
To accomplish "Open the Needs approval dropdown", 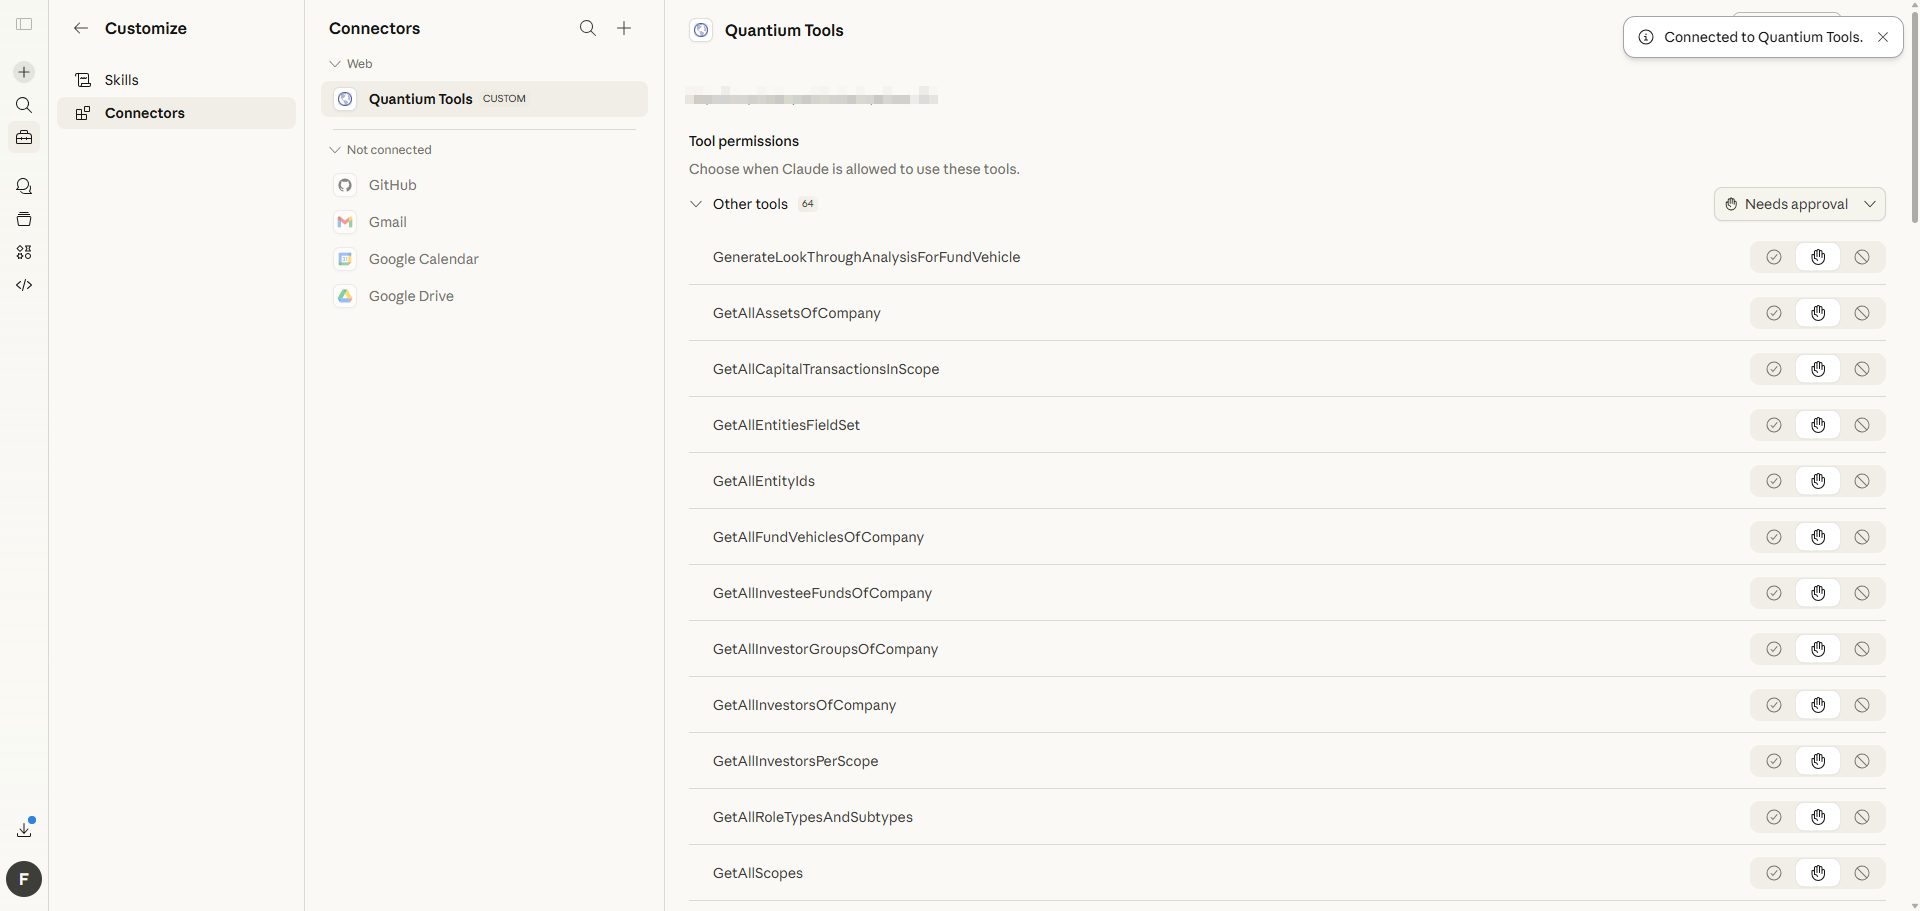I will pos(1799,204).
